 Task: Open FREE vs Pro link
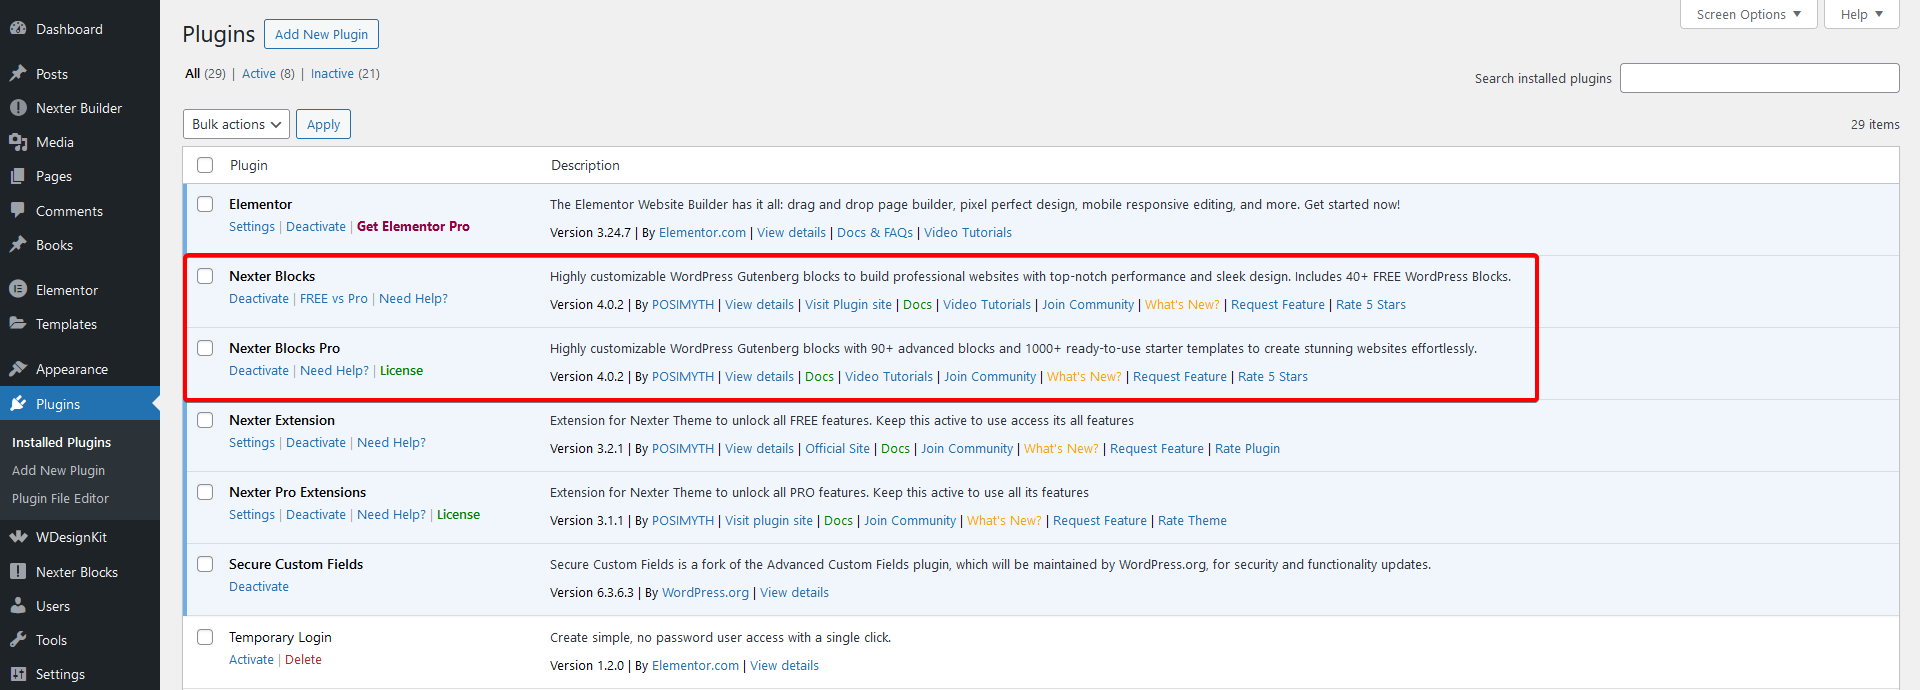pyautogui.click(x=334, y=299)
